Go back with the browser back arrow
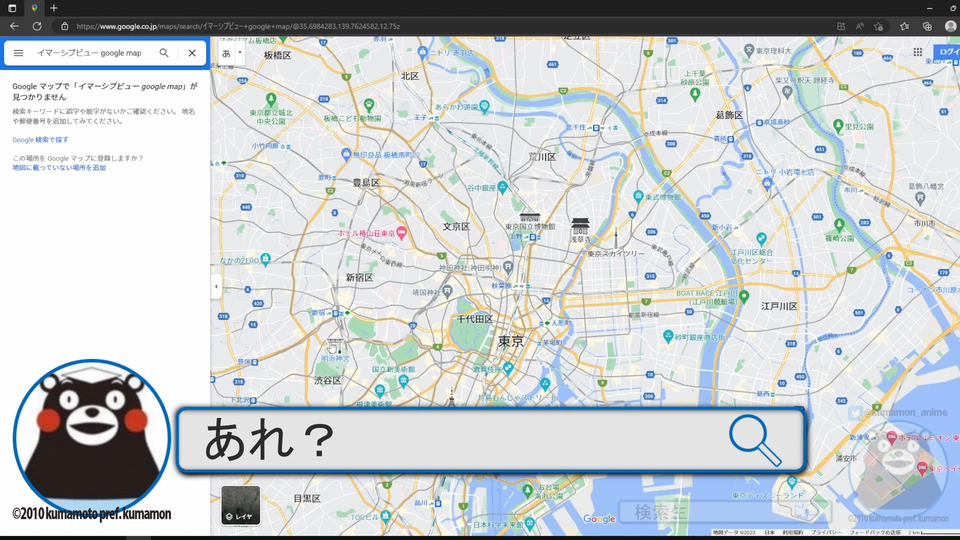 [x=14, y=26]
